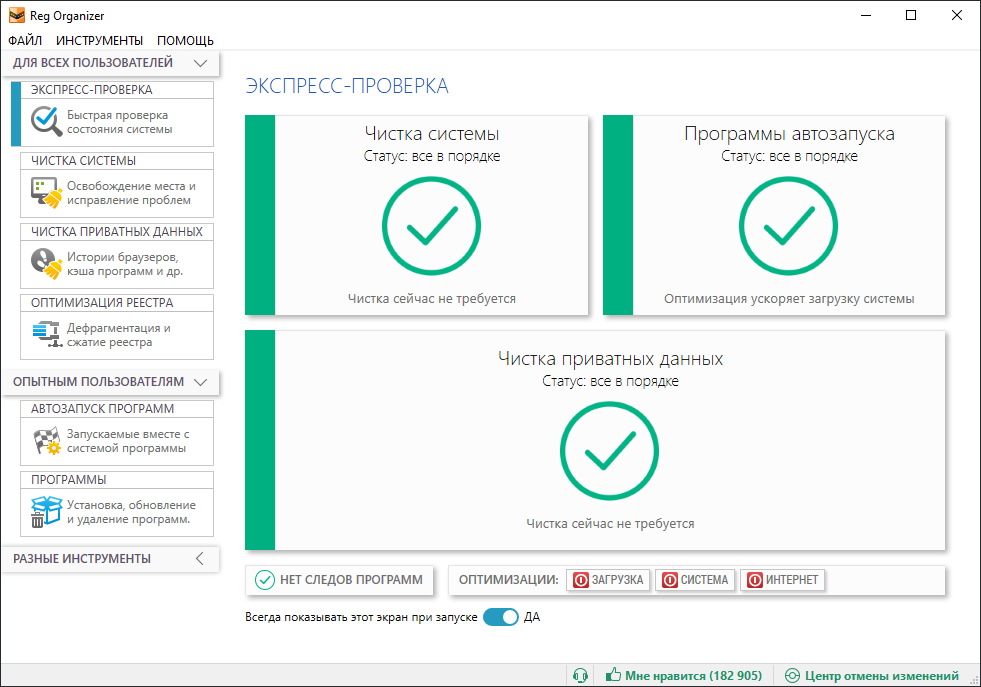Toggle the ИНТЕРНЕТ optimization button

click(783, 580)
